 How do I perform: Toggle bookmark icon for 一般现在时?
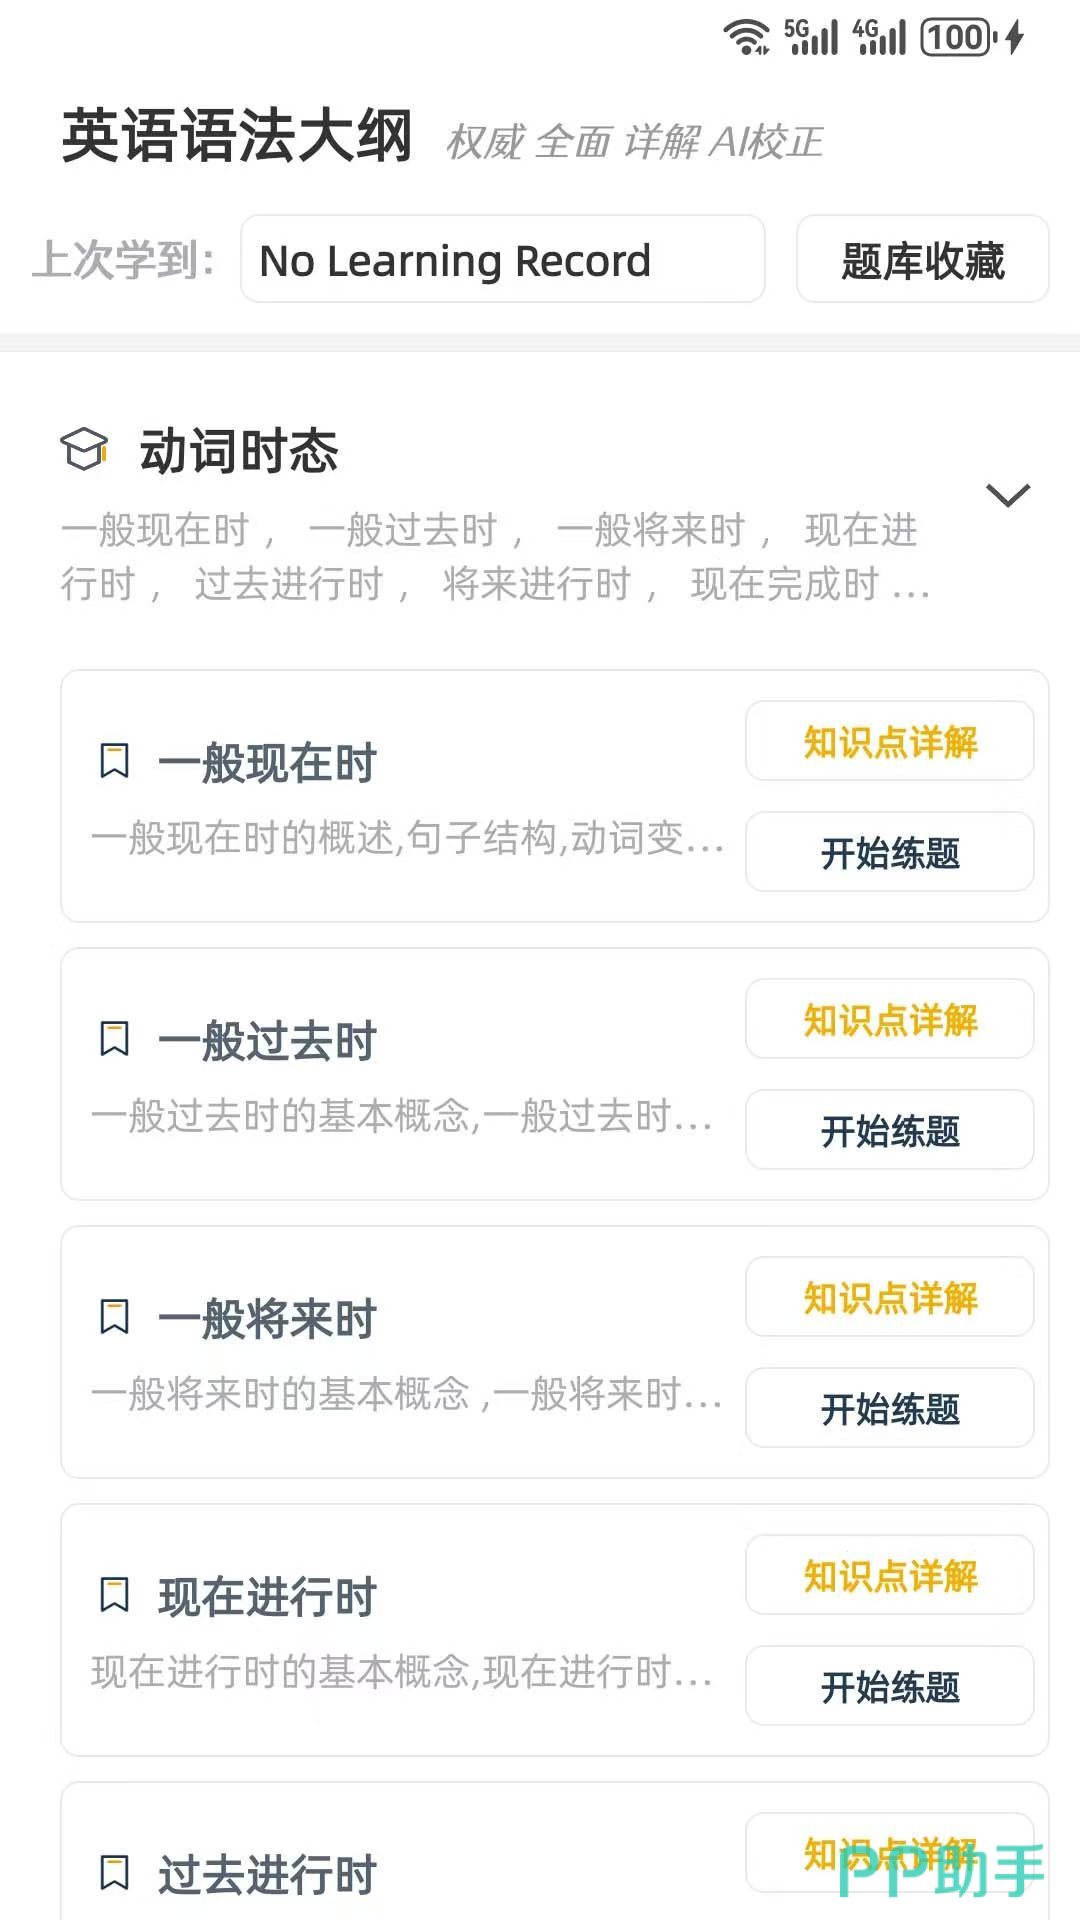click(x=115, y=761)
